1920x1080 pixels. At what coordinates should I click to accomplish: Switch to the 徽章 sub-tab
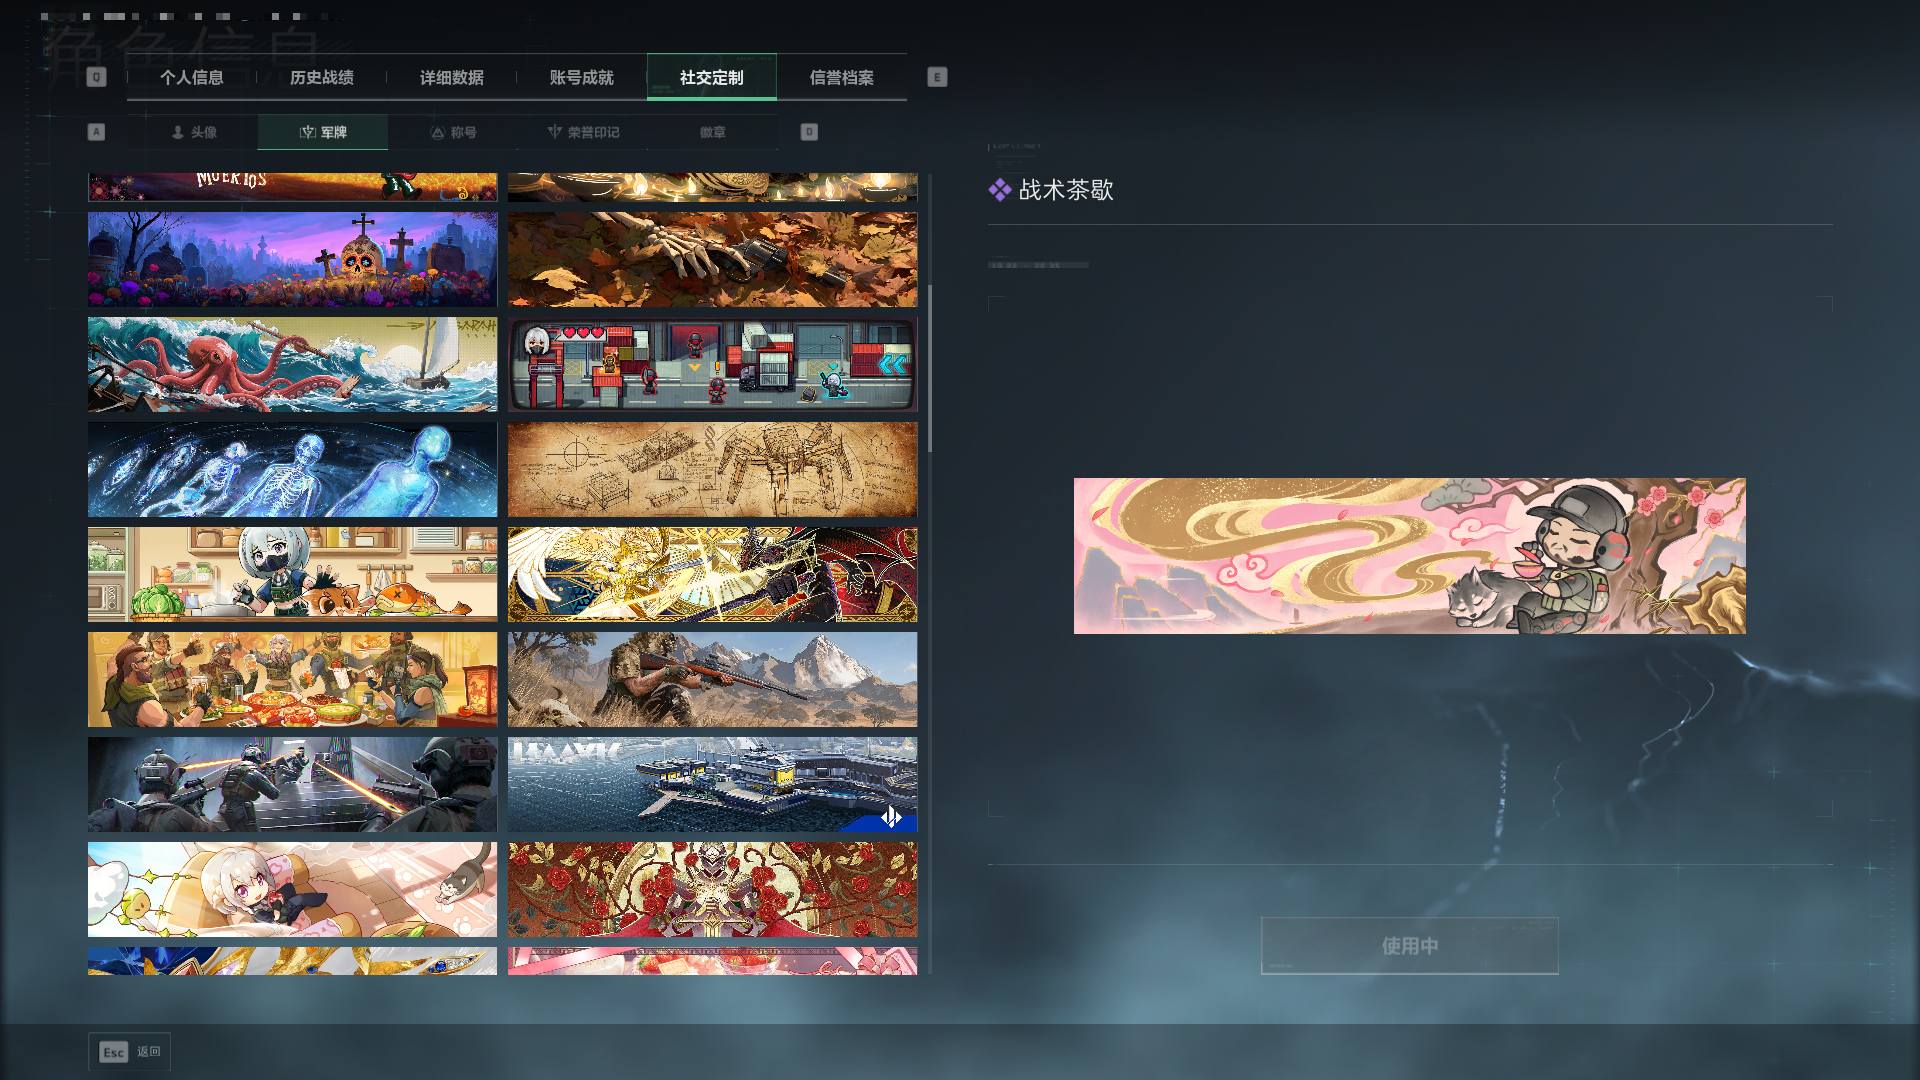click(x=713, y=132)
